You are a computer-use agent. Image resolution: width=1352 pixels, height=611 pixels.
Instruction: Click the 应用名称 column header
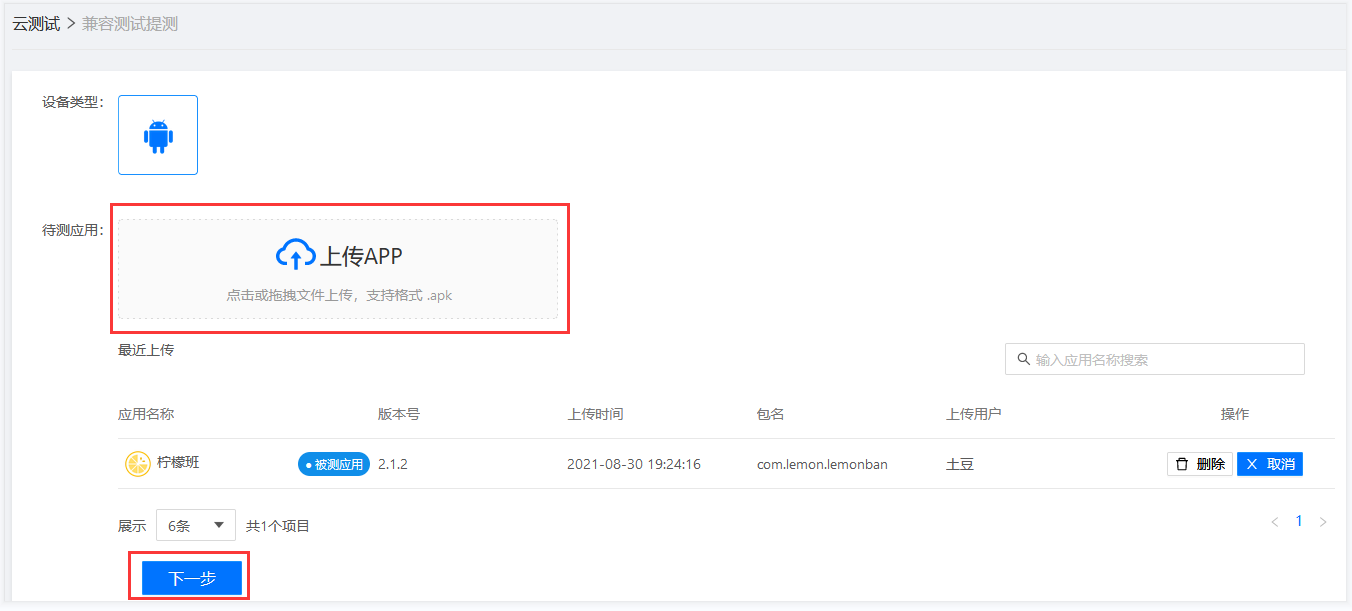146,414
